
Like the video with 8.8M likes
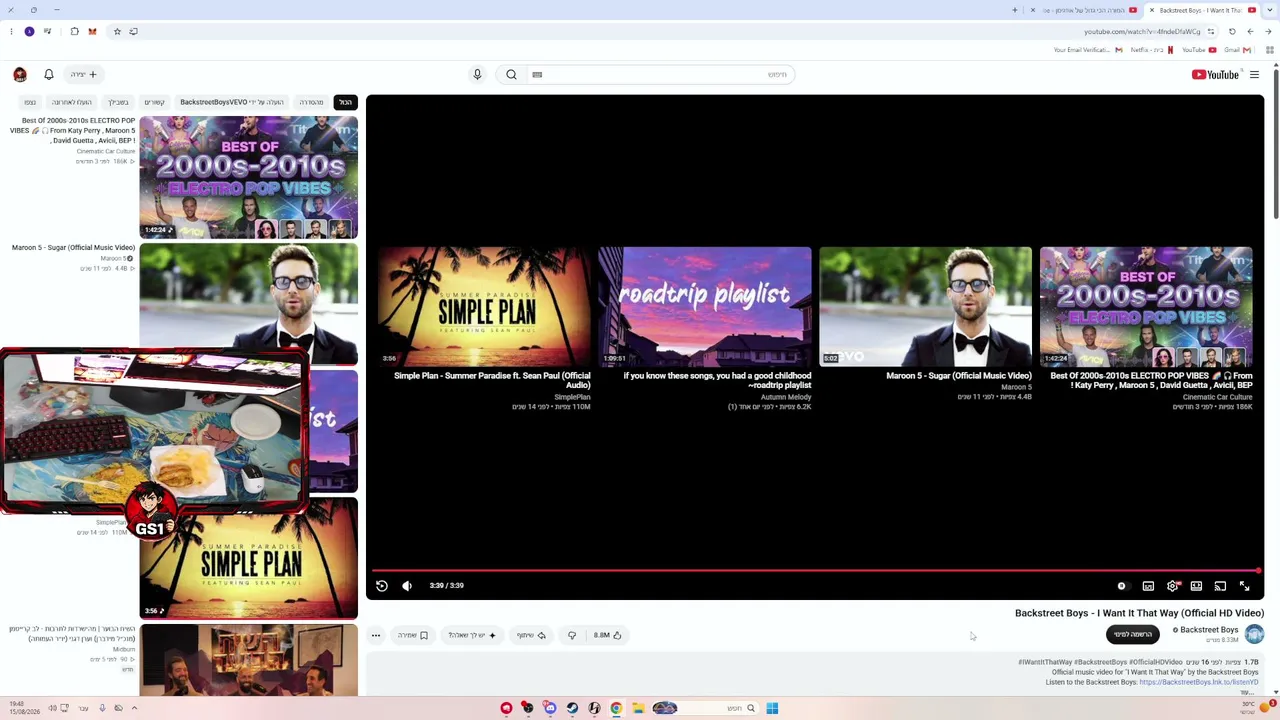coord(608,635)
